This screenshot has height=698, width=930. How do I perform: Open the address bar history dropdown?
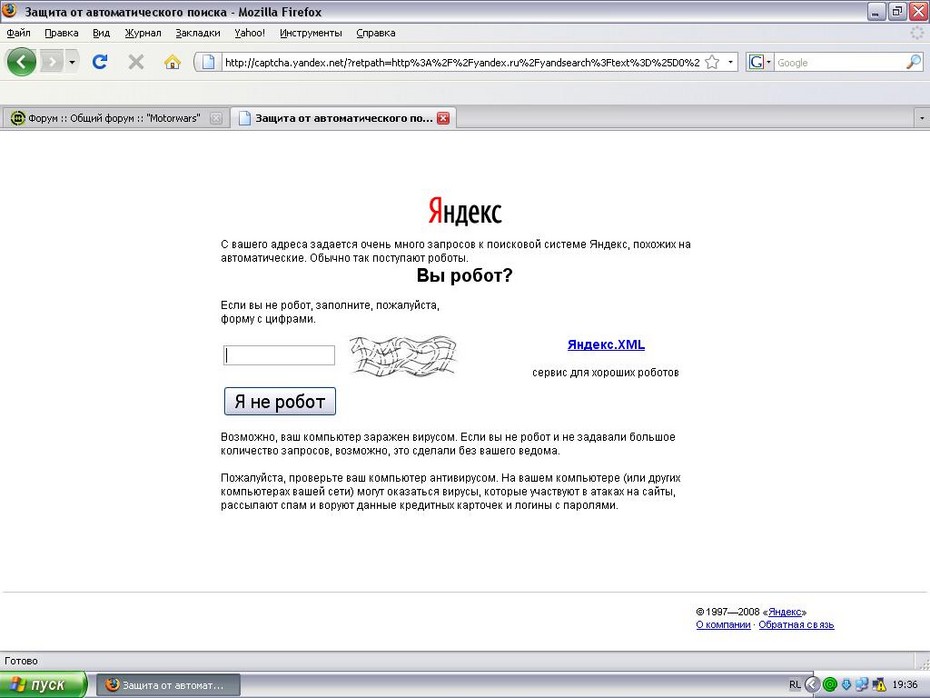coord(730,62)
